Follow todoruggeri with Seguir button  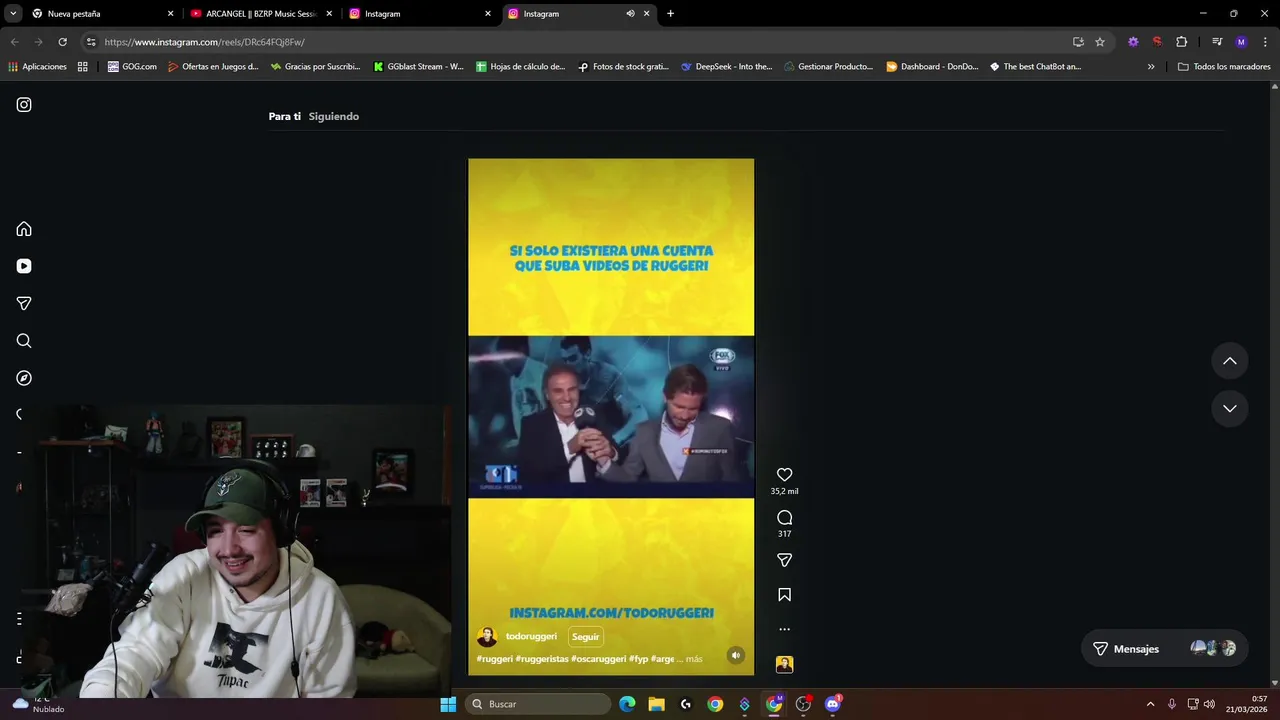[585, 637]
